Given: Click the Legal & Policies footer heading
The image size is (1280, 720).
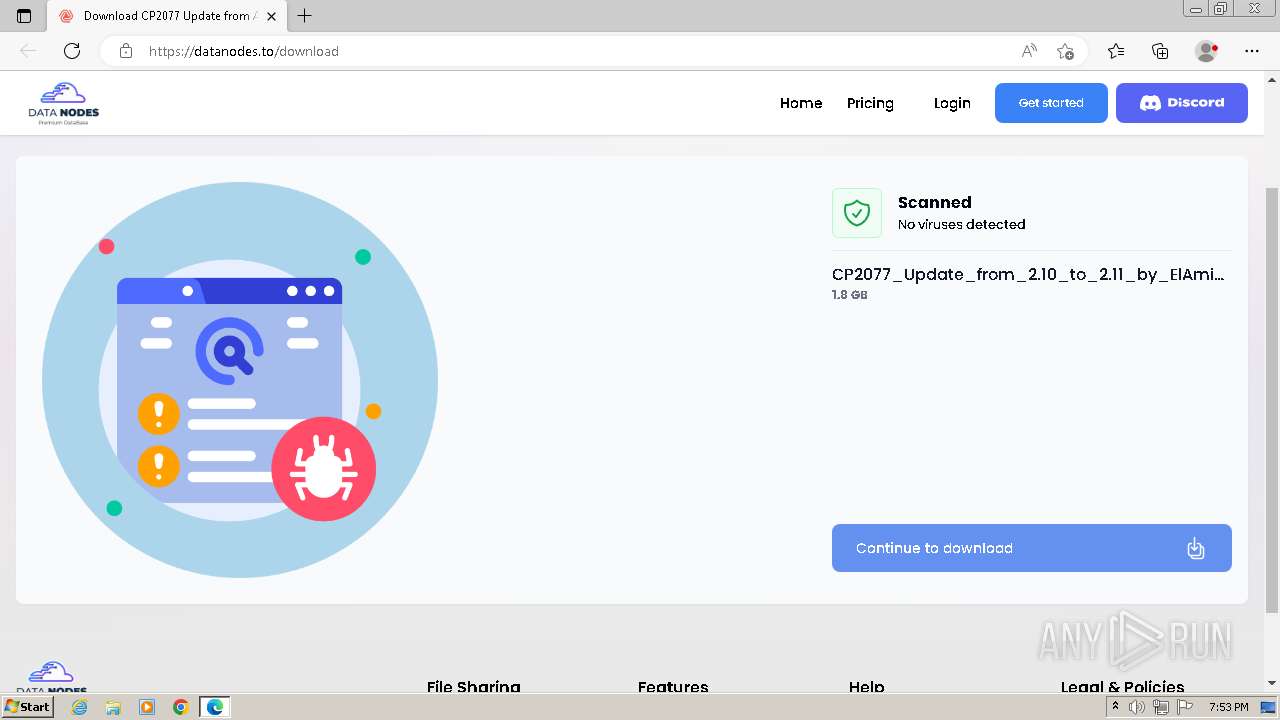Looking at the screenshot, I should point(1122,687).
